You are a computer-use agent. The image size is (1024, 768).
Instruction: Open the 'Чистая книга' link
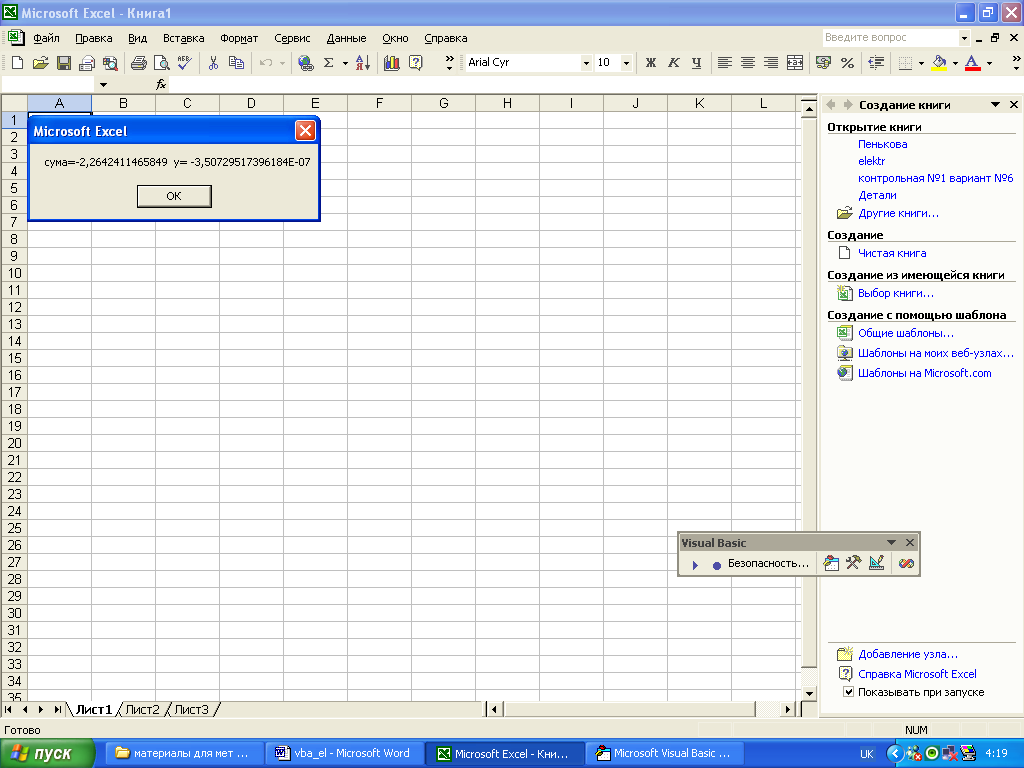891,253
